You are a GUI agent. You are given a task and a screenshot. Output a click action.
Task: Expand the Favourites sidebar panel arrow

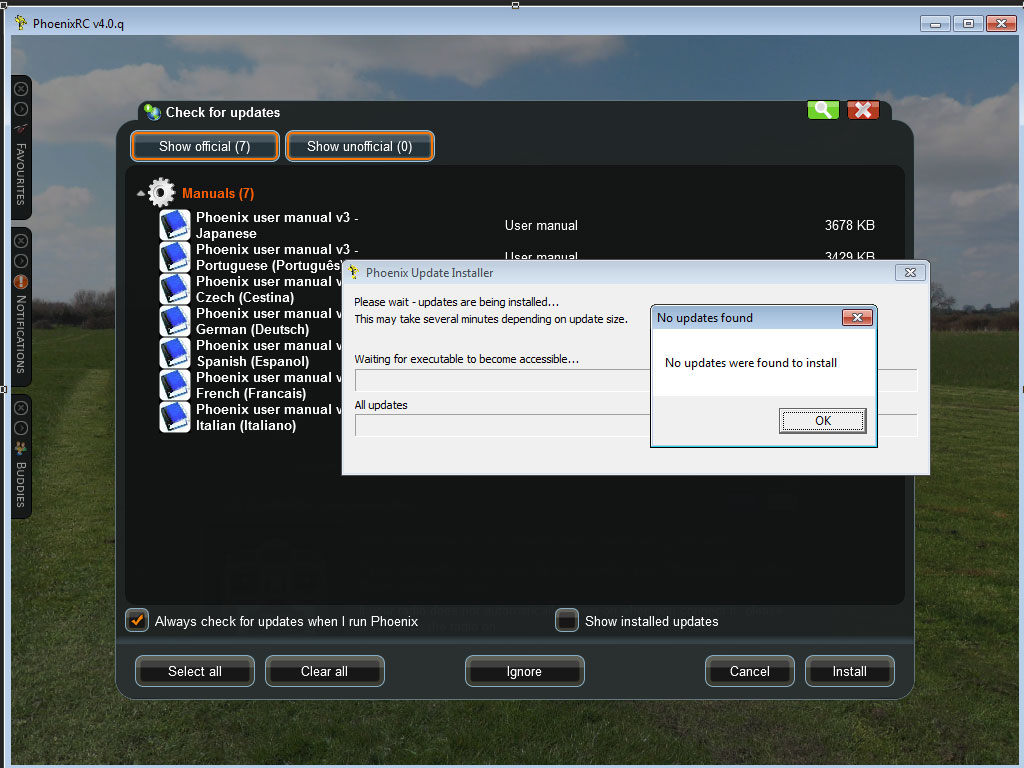point(21,109)
